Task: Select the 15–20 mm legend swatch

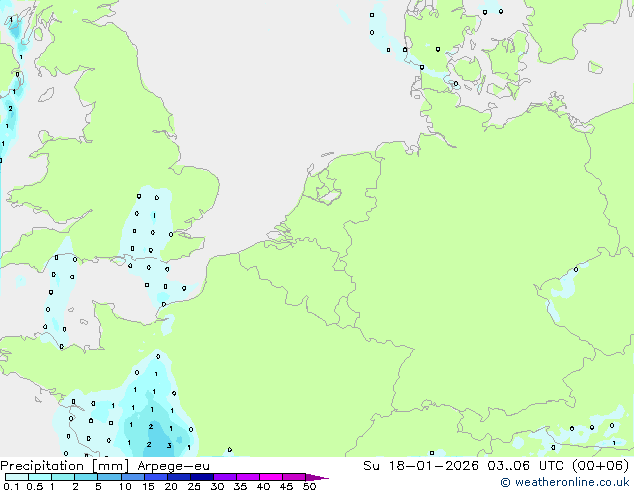Action: point(155,477)
